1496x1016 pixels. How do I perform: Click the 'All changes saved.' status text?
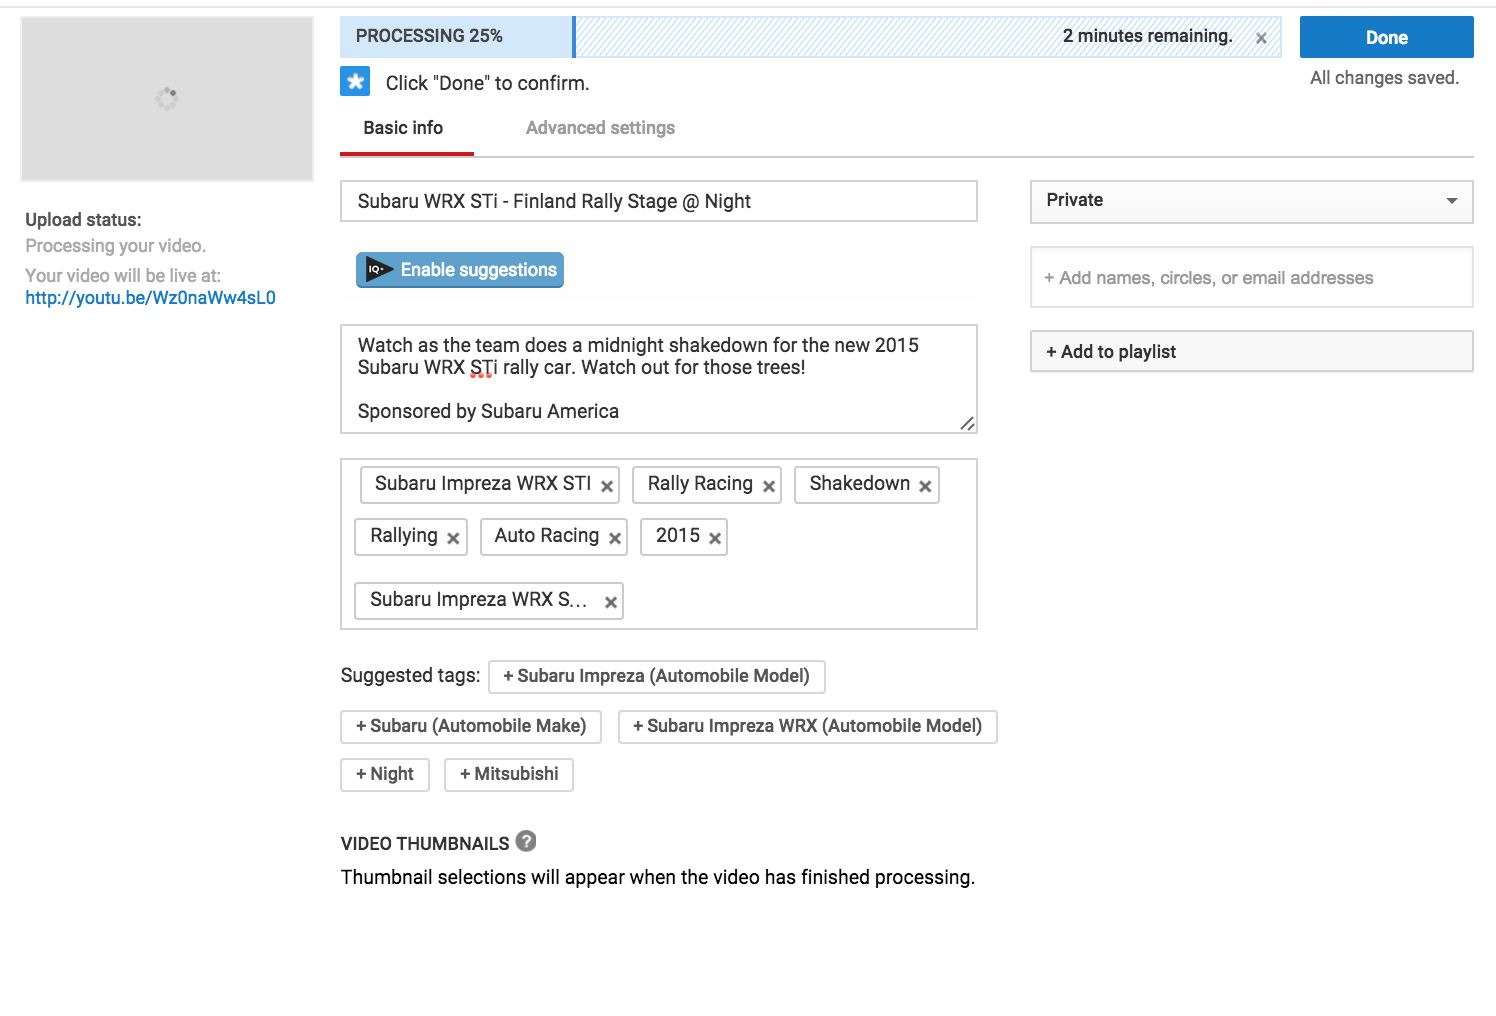[x=1384, y=78]
